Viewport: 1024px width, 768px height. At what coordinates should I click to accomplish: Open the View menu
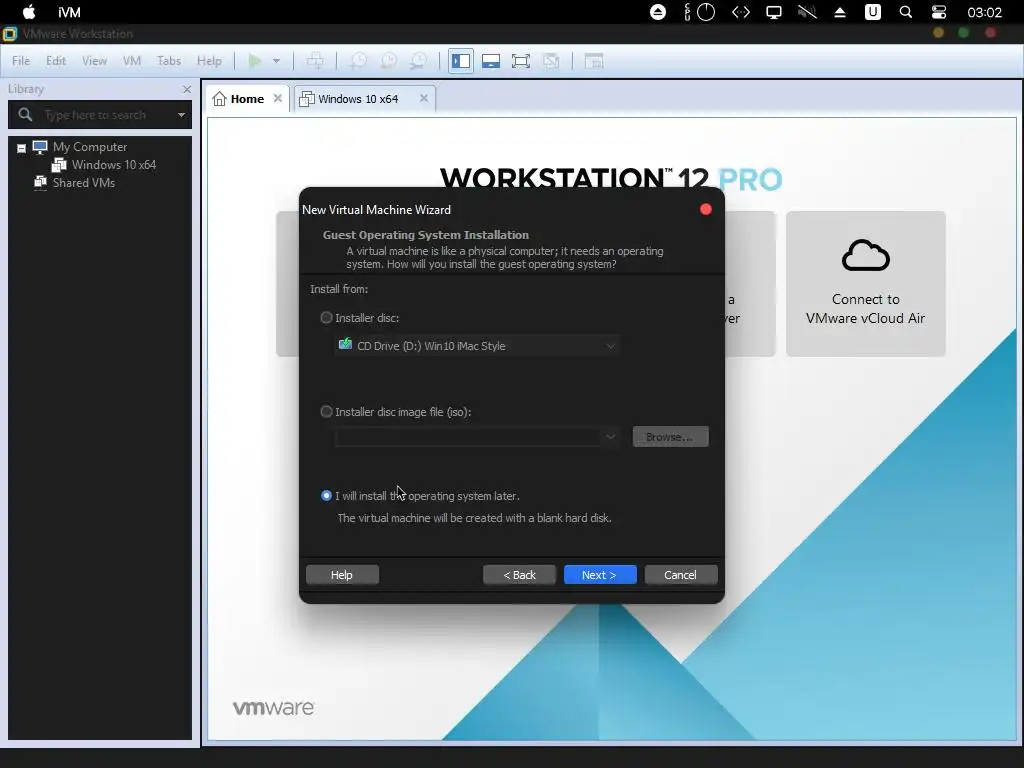[94, 61]
